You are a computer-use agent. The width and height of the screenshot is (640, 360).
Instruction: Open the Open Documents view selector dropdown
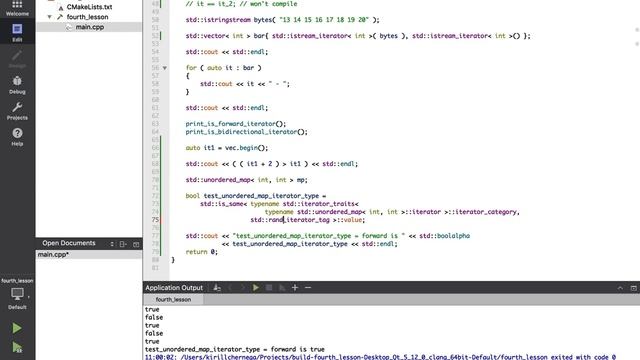112,244
